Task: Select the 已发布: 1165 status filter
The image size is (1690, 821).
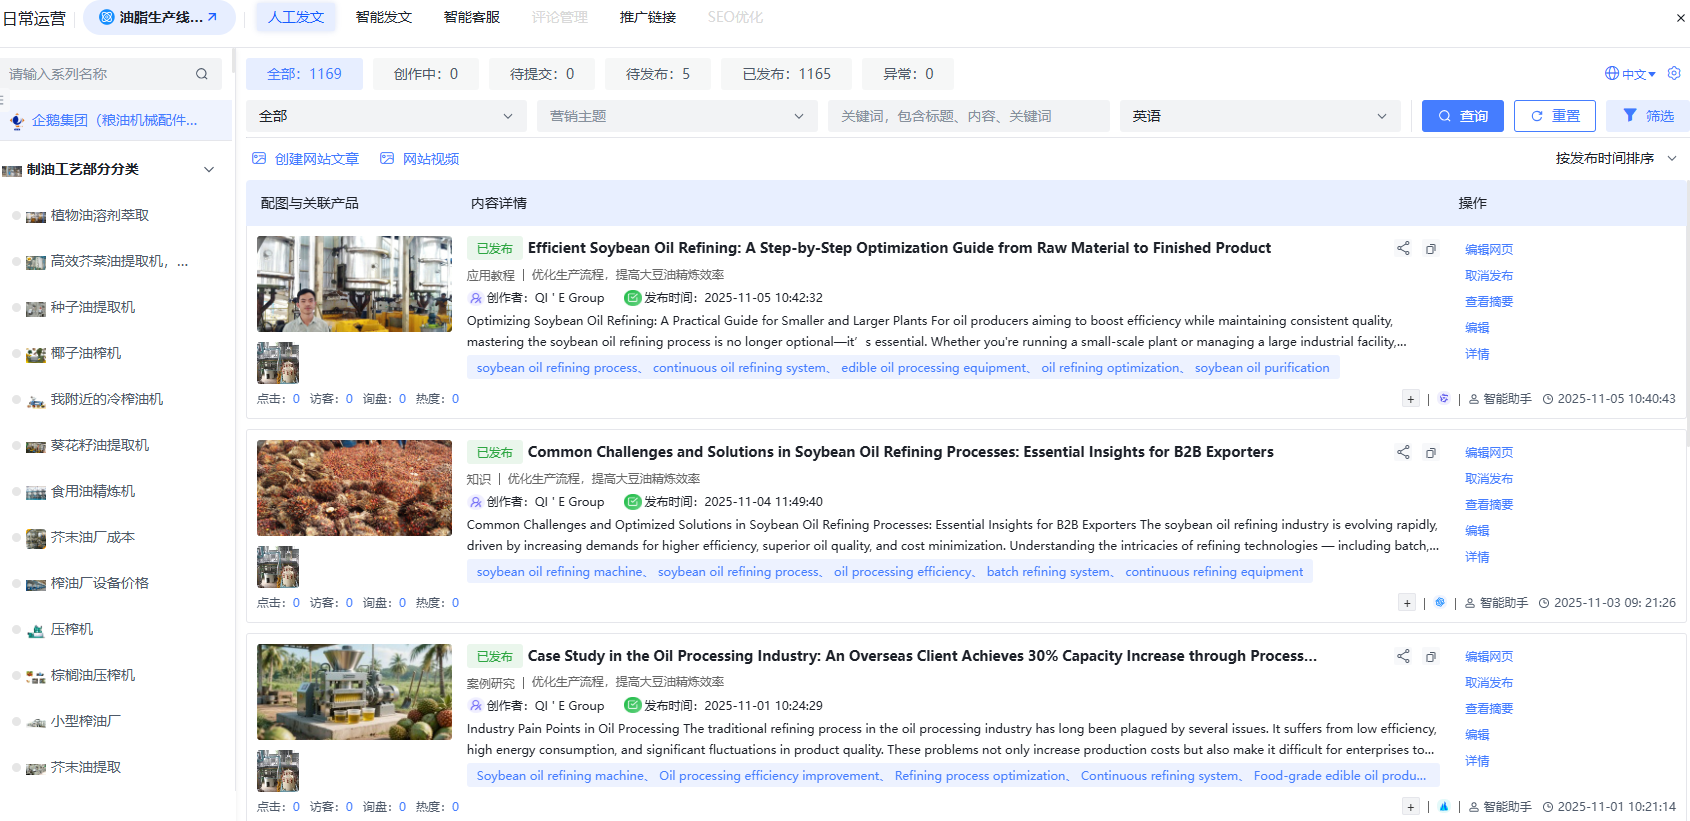Action: (x=786, y=74)
